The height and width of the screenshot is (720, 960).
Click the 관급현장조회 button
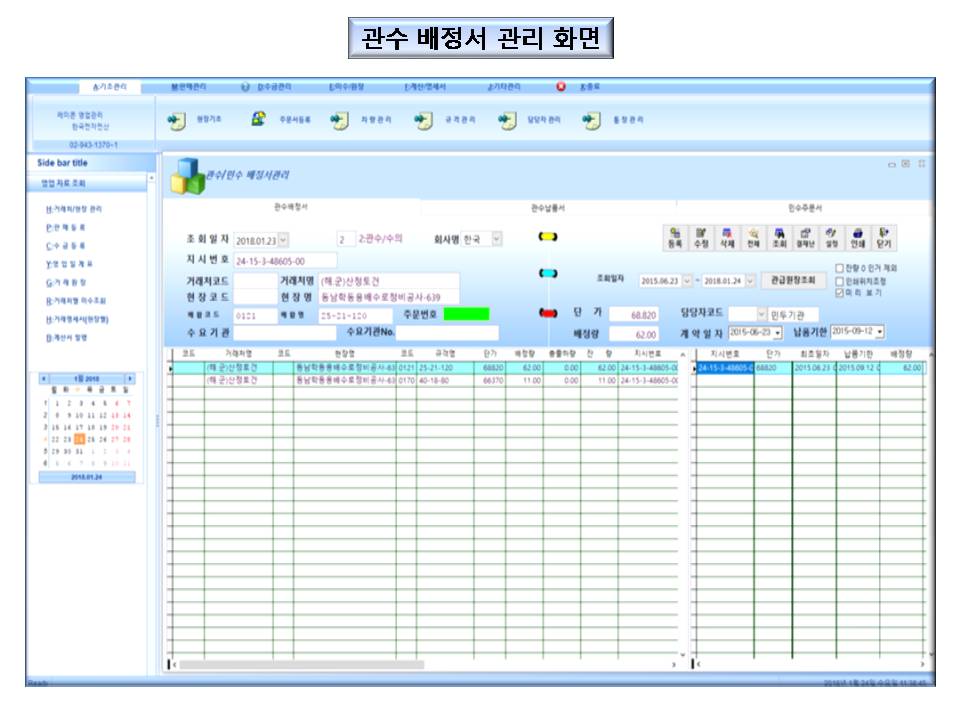[793, 280]
